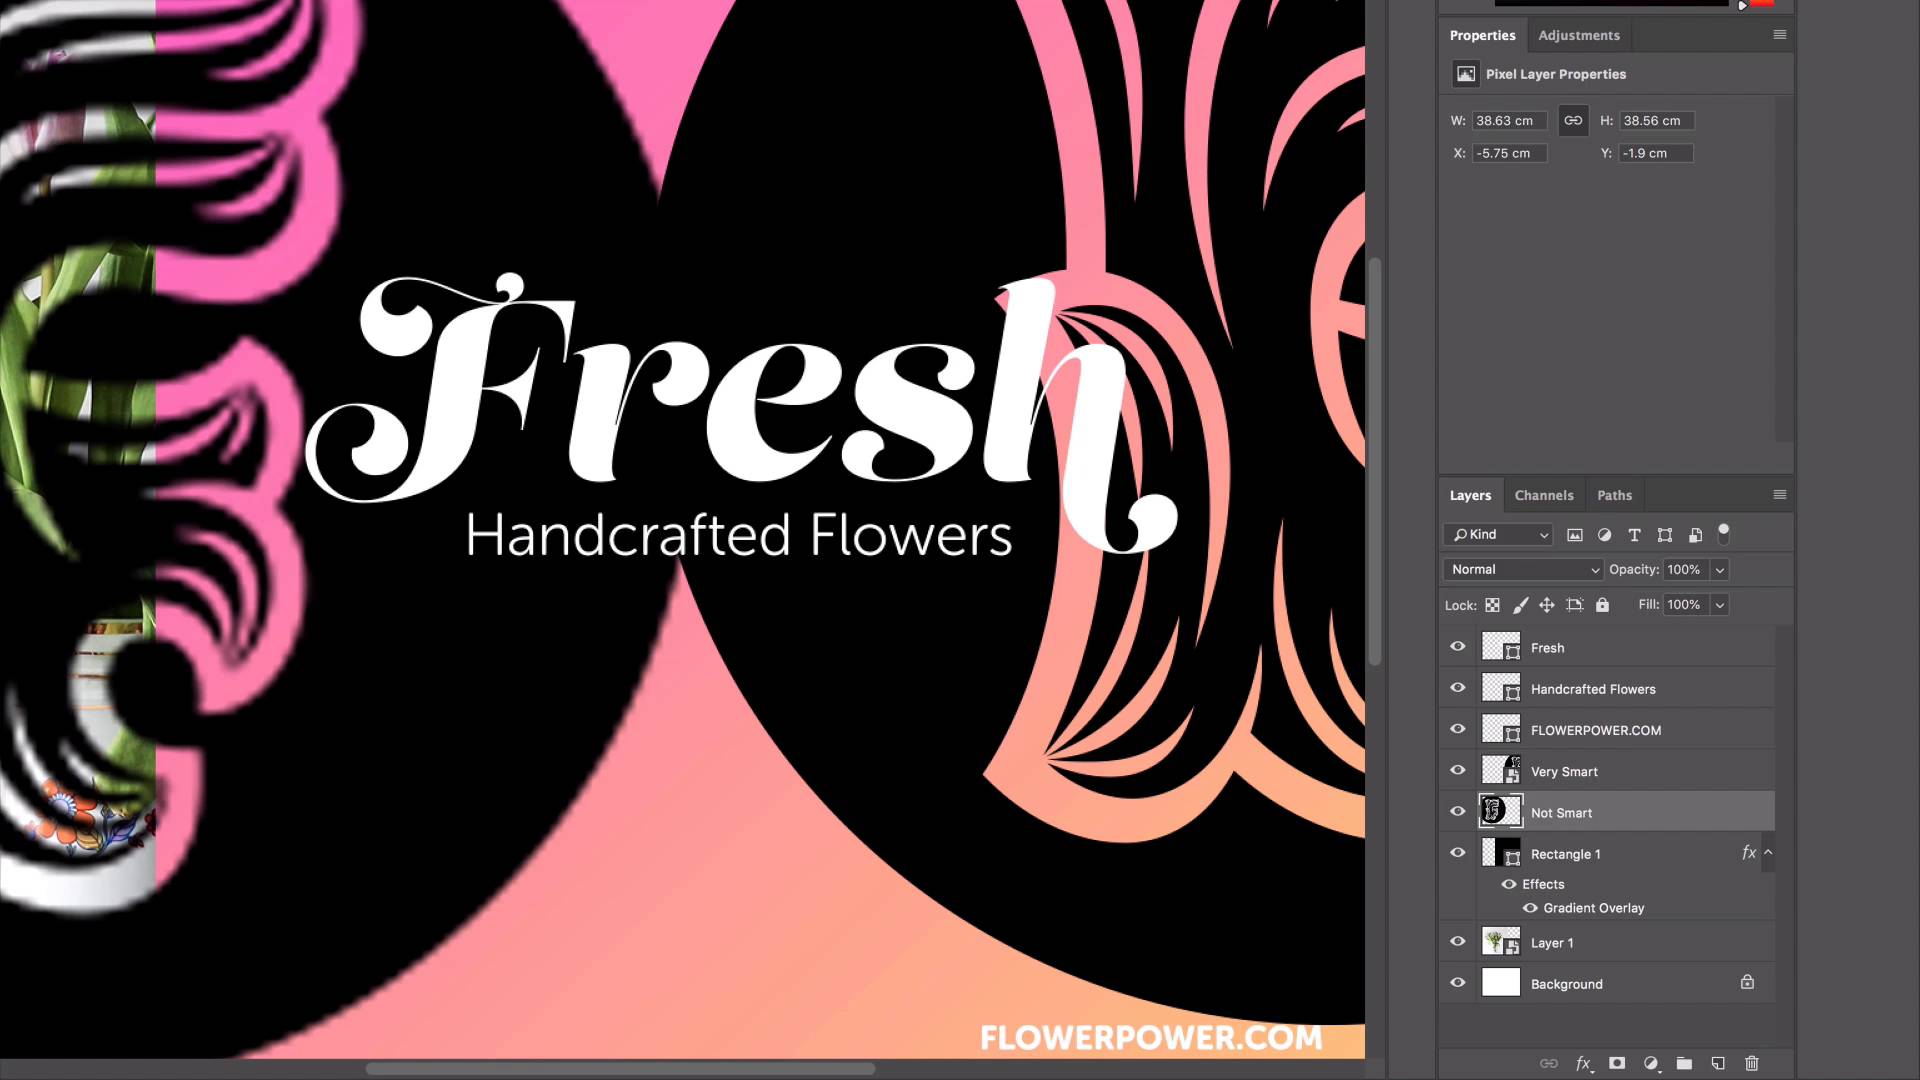
Task: Toggle Gradient Overlay effect visibility
Action: click(x=1530, y=908)
